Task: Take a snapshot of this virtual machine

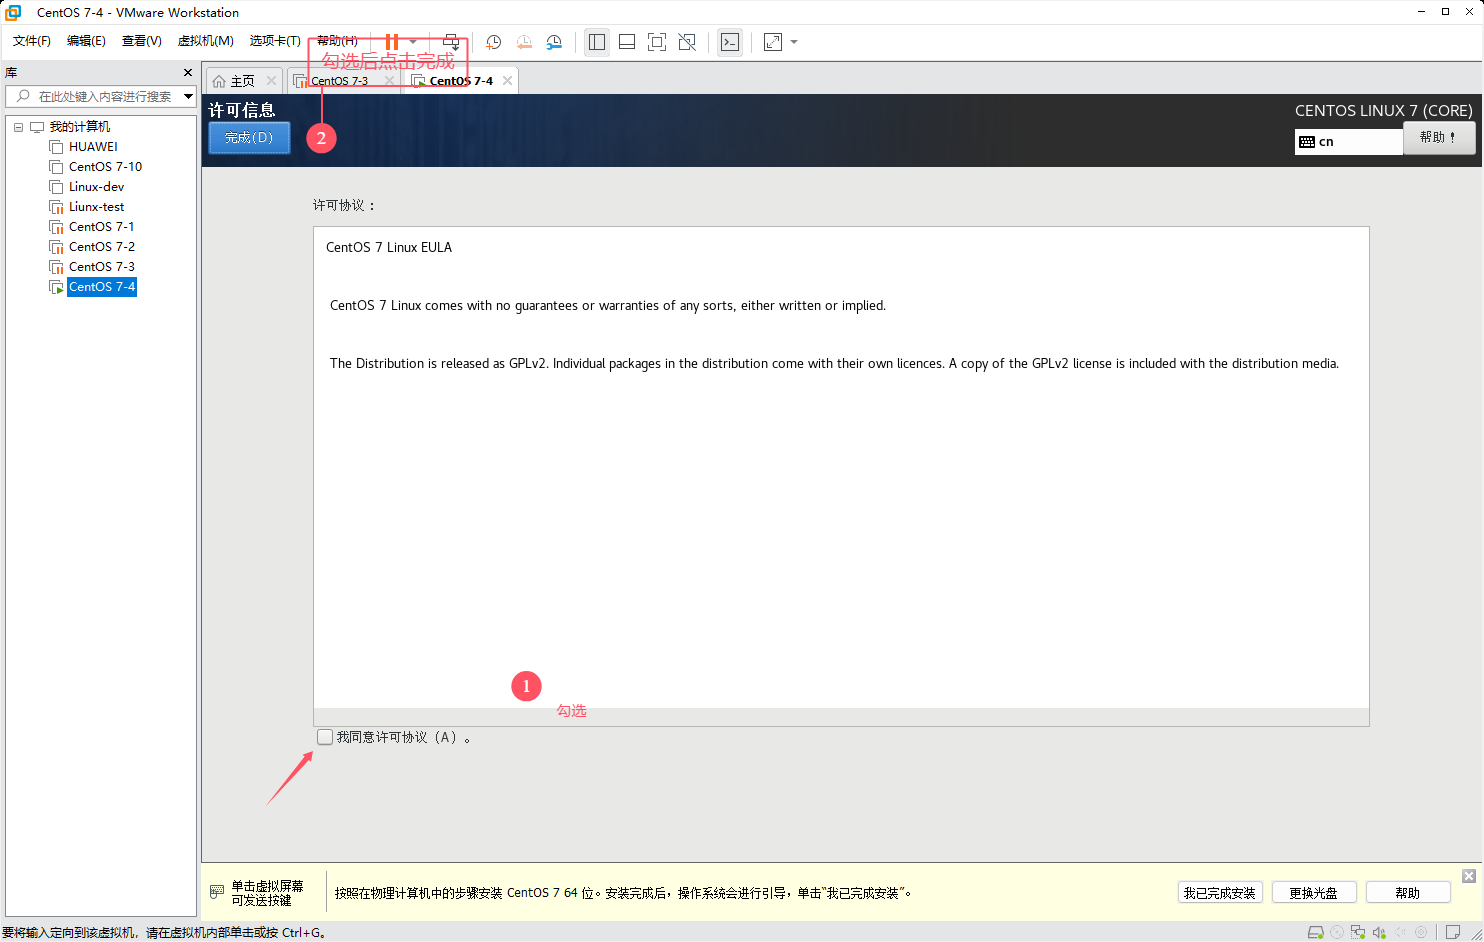Action: (x=494, y=42)
